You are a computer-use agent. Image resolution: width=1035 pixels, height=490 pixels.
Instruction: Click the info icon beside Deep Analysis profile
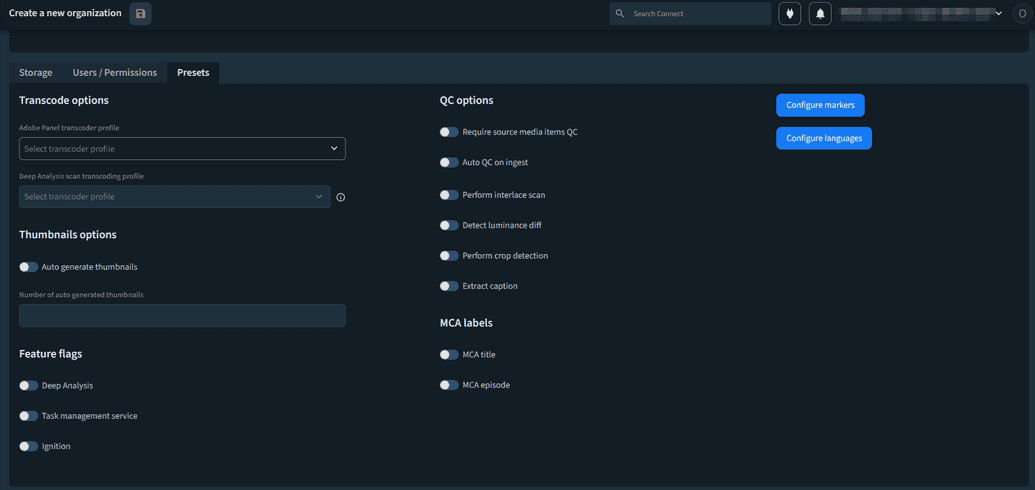pyautogui.click(x=341, y=197)
